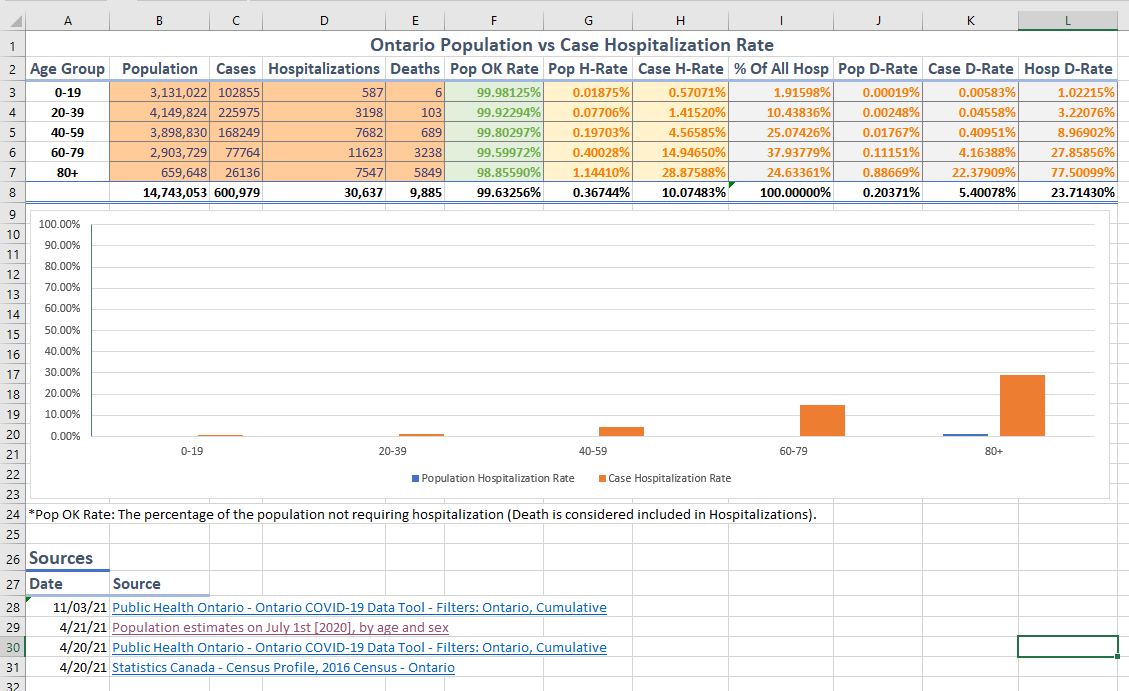Viewport: 1129px width, 691px height.
Task: Select the total population cell '14,743,053'
Action: (159, 193)
